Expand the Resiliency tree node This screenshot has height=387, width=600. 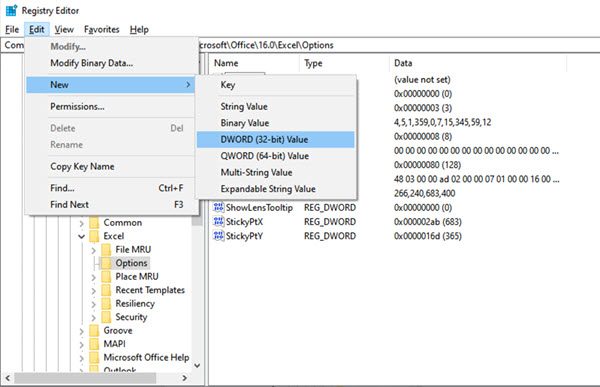tap(94, 304)
